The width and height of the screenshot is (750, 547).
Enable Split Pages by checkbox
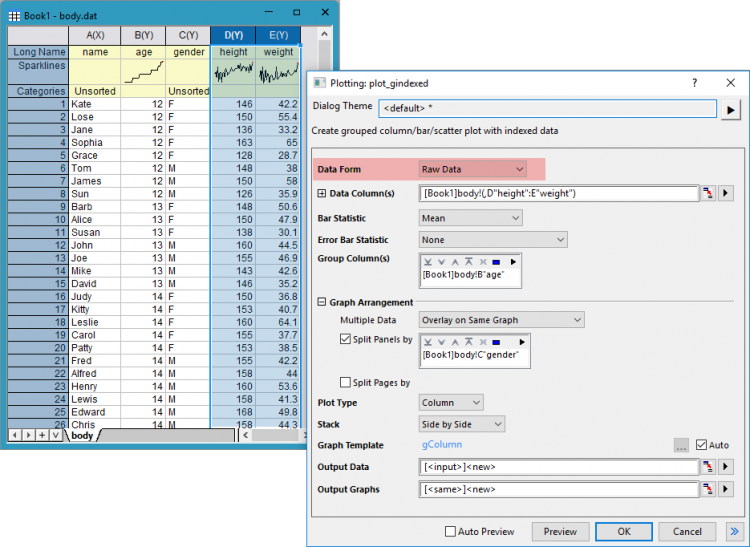345,382
